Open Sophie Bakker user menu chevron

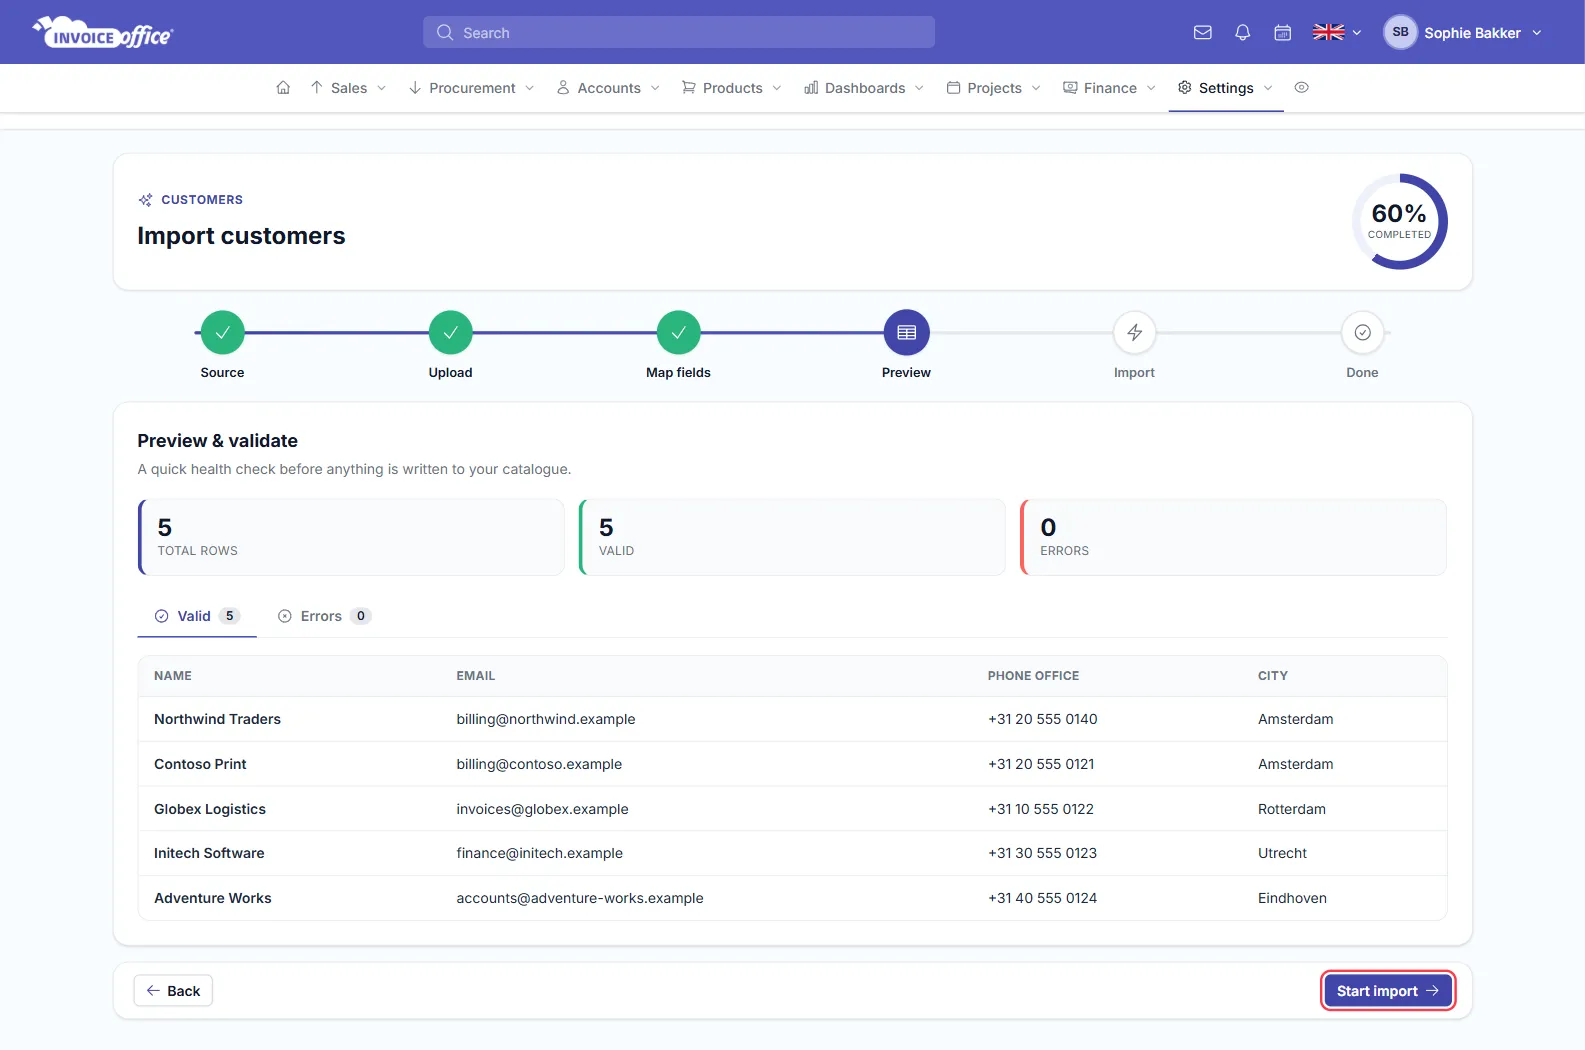tap(1537, 33)
